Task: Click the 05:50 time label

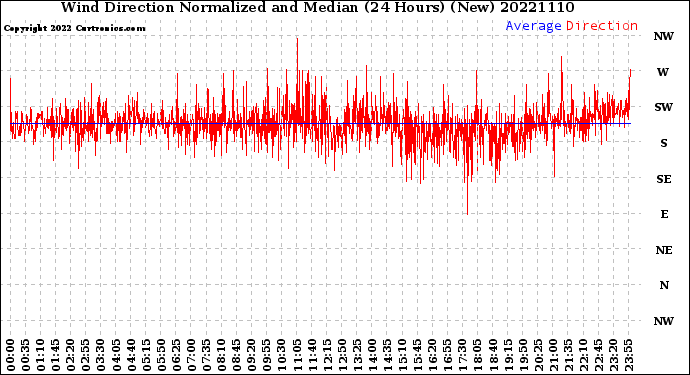Action: 161,356
